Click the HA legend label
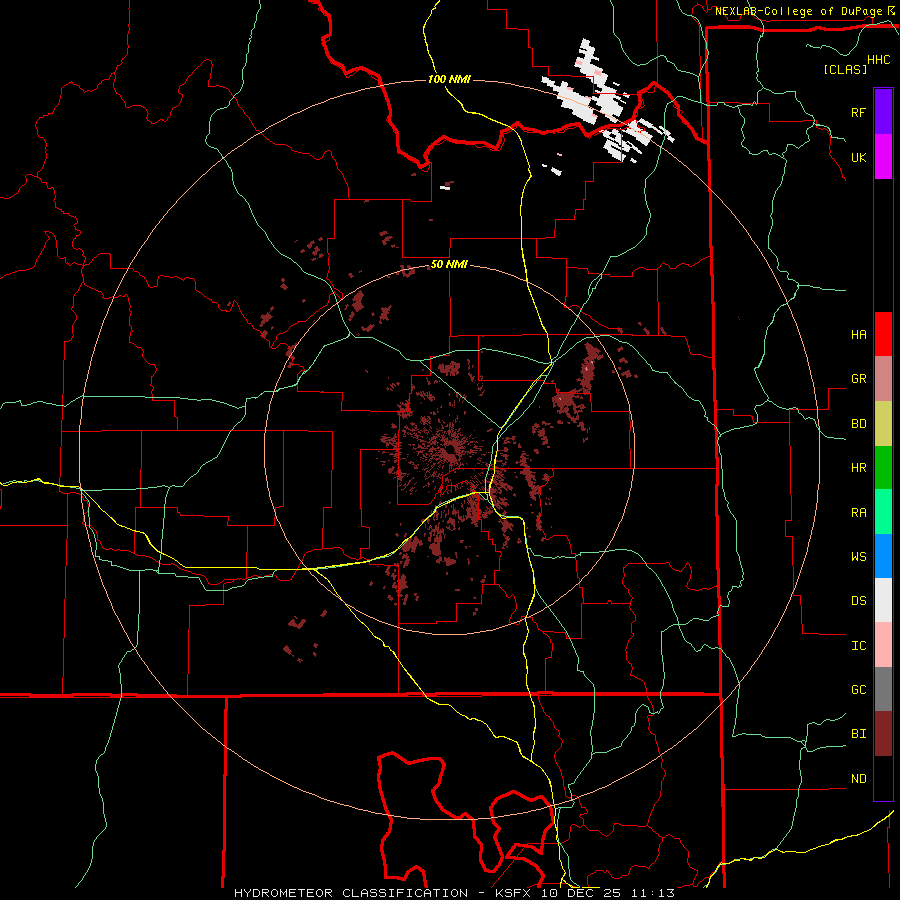 [x=858, y=334]
